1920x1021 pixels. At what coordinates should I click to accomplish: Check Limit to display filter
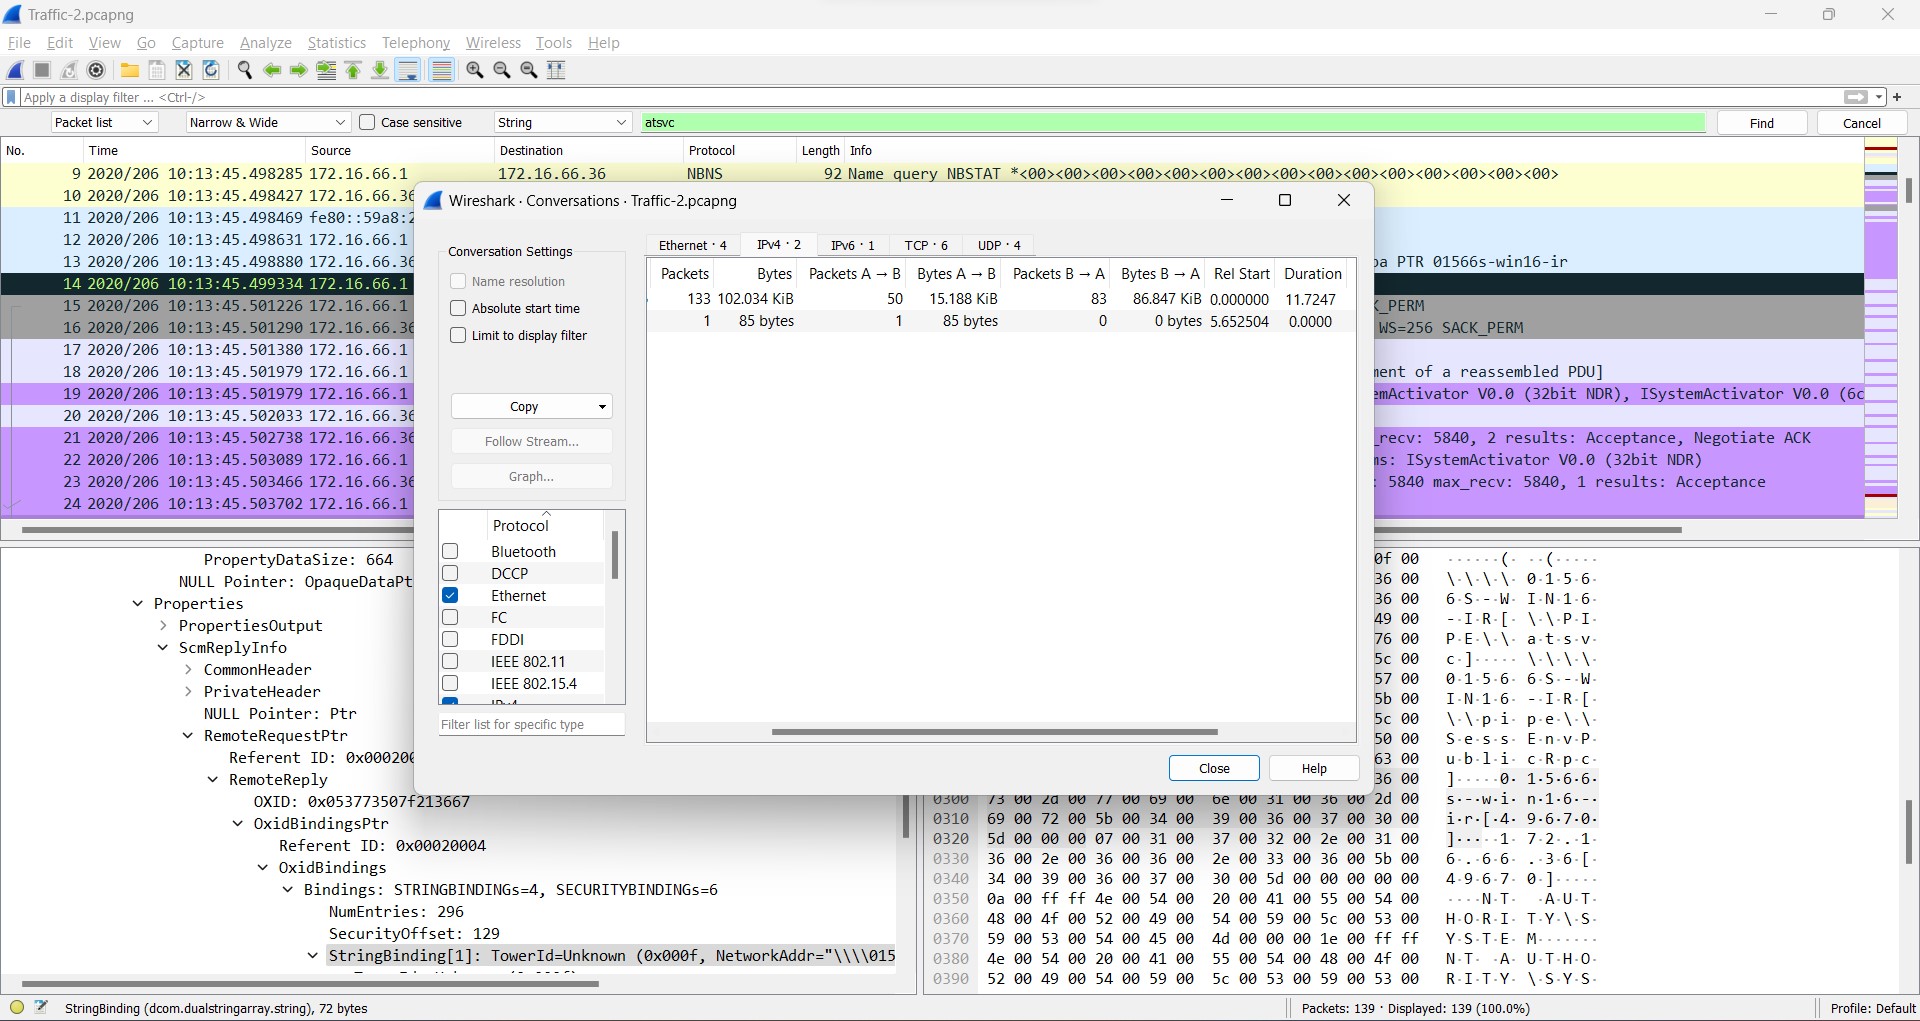point(458,335)
